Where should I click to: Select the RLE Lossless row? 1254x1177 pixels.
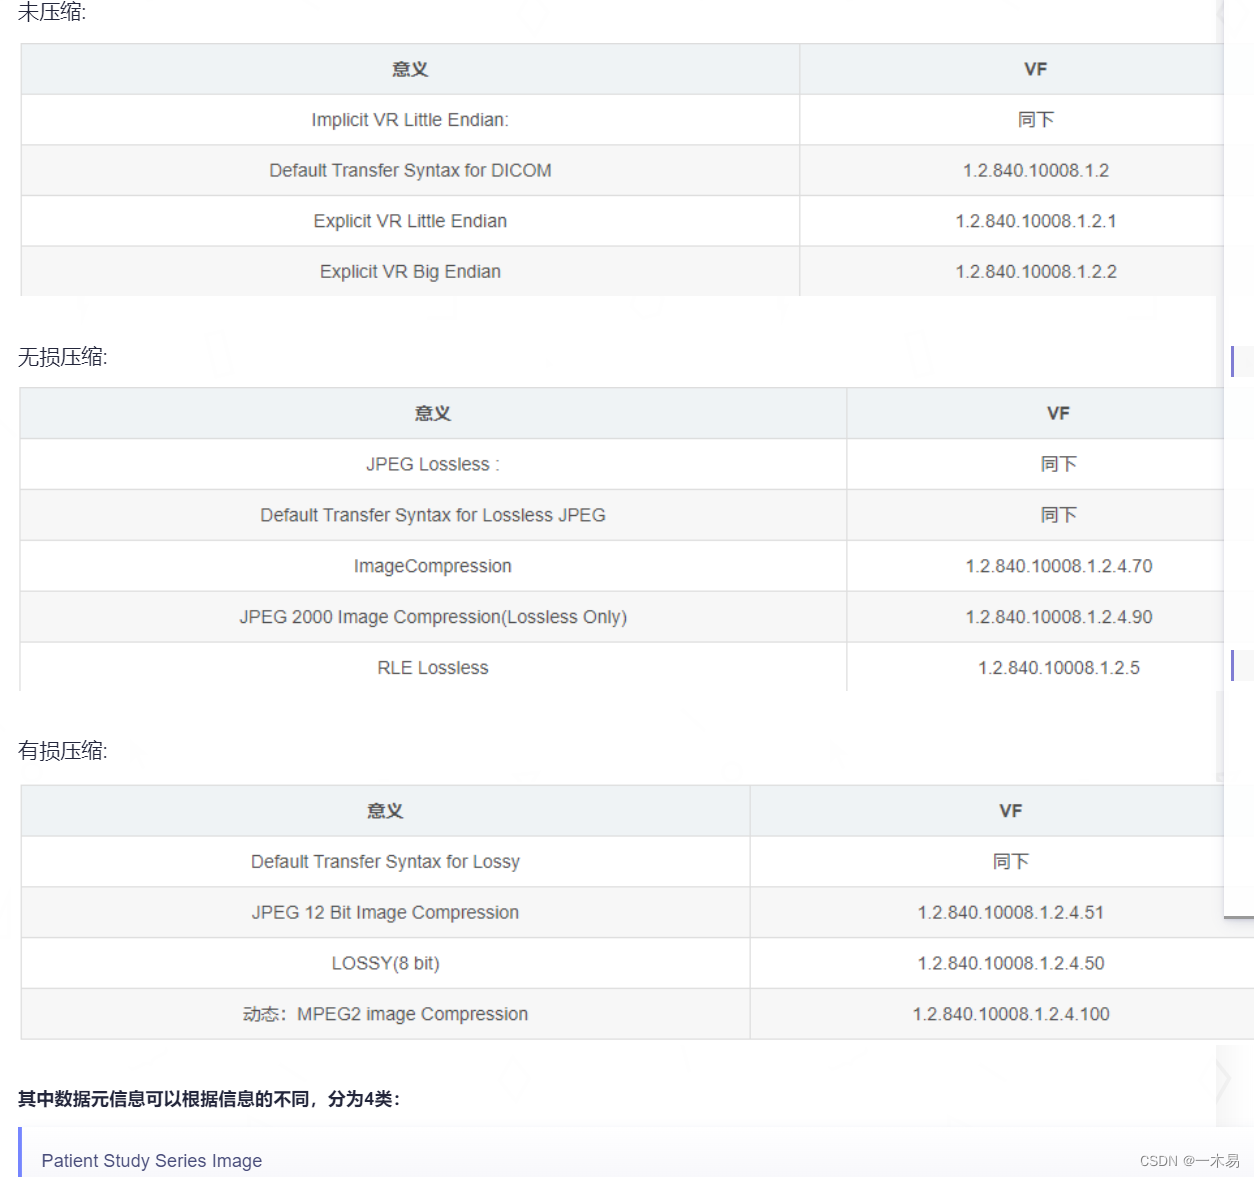click(x=432, y=667)
